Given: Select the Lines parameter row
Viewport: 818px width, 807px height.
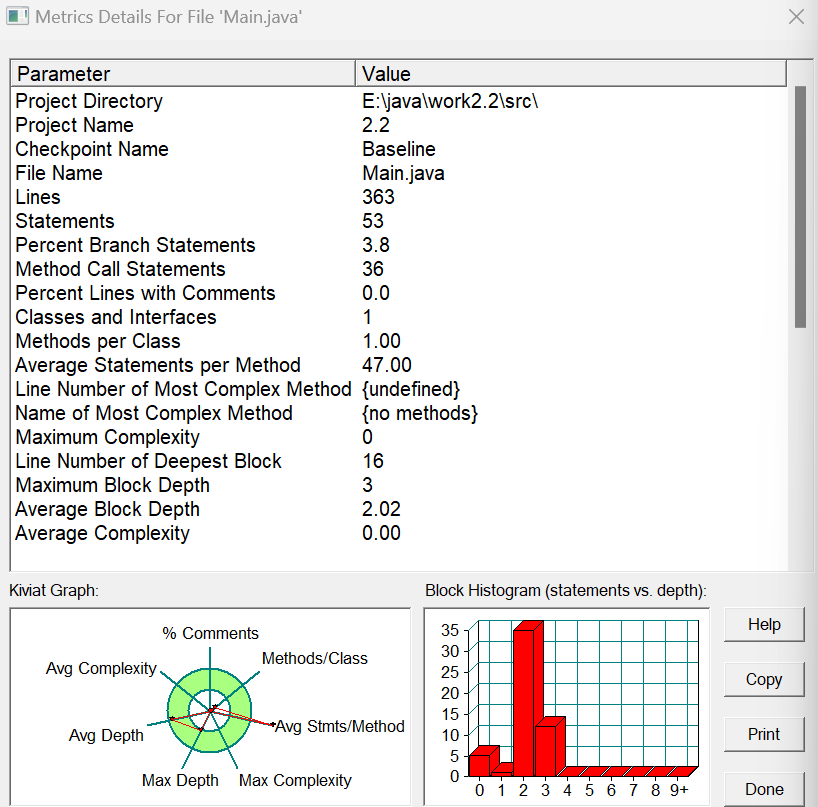Looking at the screenshot, I should tap(399, 197).
